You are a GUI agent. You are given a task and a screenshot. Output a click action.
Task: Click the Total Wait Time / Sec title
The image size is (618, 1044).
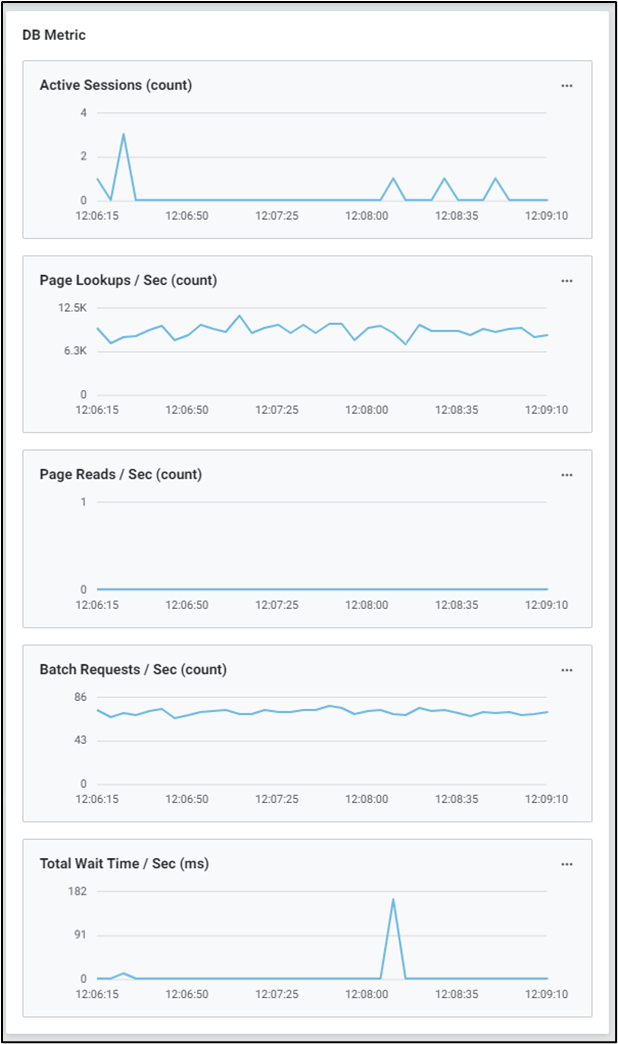click(124, 863)
